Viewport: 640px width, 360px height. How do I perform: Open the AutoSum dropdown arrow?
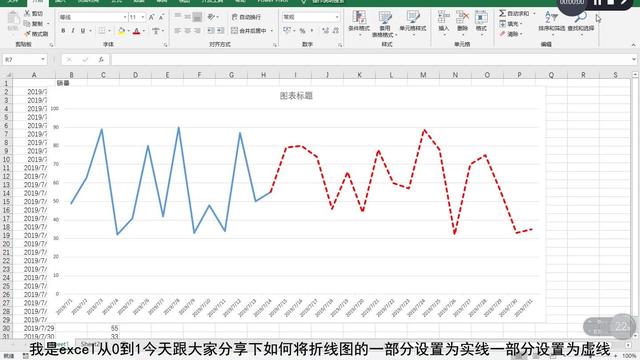click(x=534, y=14)
